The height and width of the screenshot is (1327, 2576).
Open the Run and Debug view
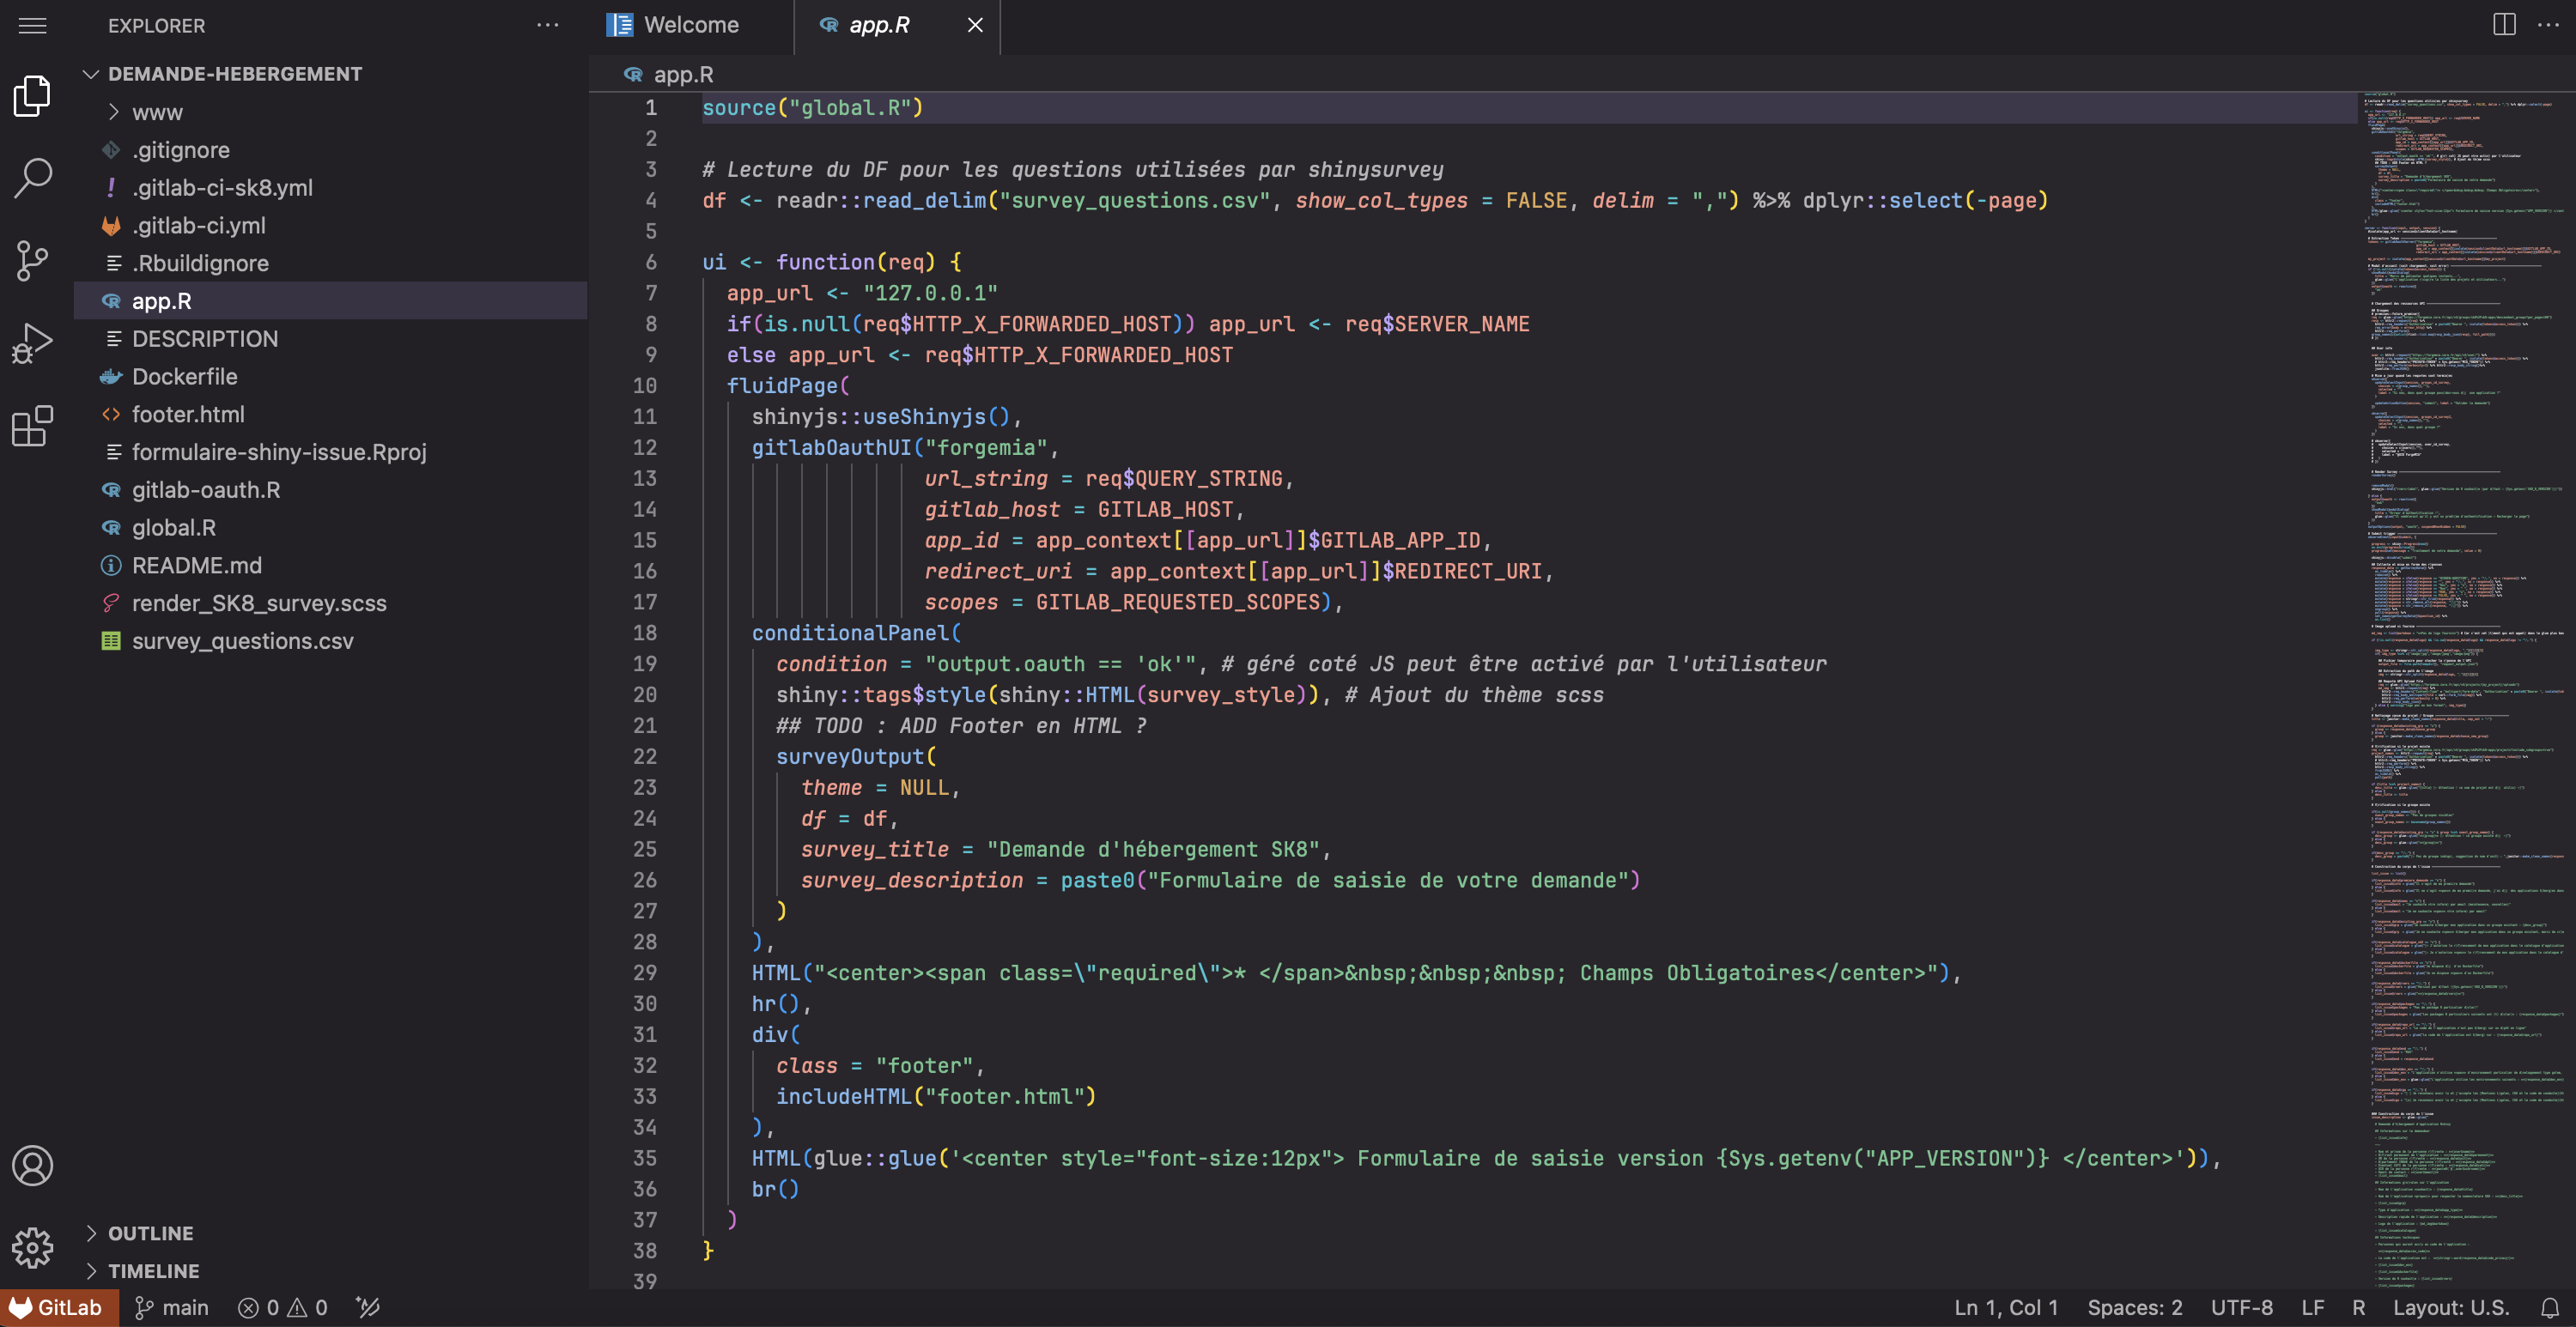click(33, 343)
